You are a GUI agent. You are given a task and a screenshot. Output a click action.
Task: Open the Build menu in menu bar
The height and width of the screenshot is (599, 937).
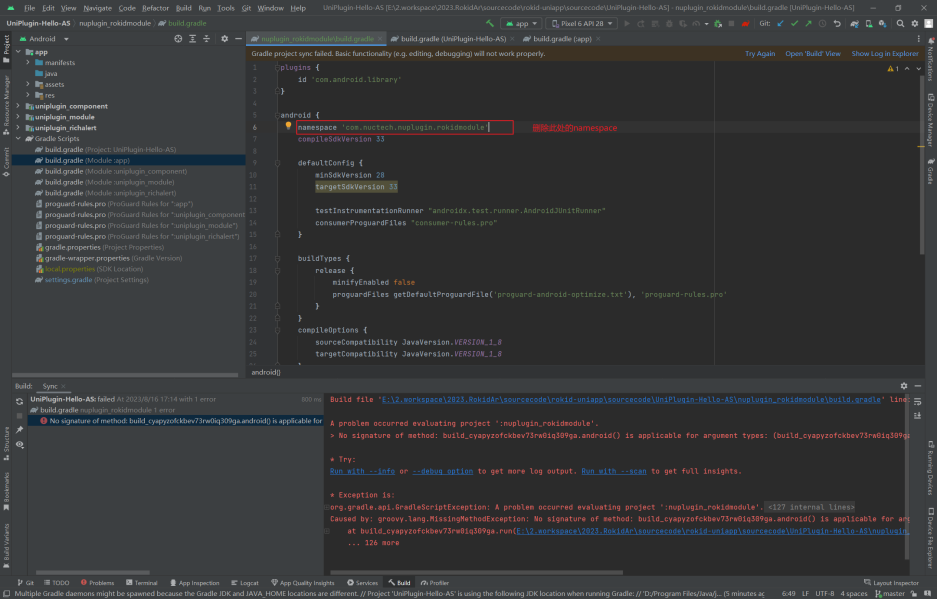coord(183,8)
